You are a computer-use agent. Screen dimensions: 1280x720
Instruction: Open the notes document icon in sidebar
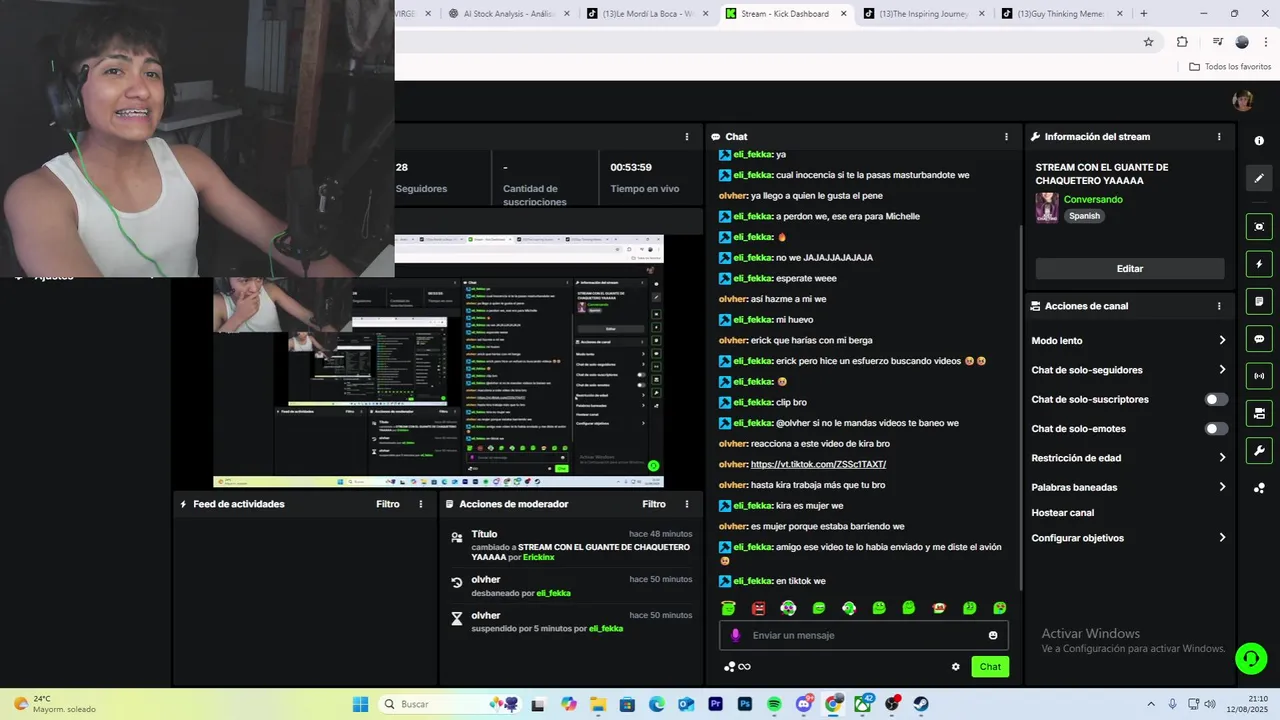[x=1259, y=301]
